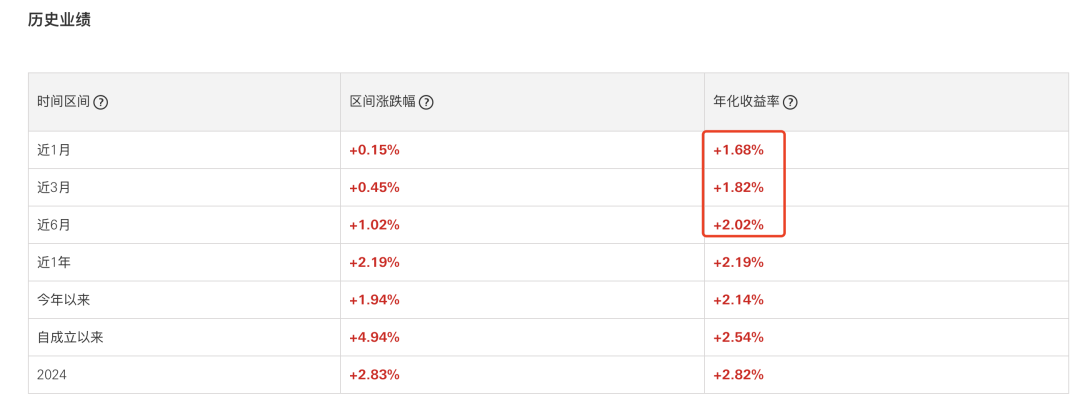Click the 历史业绩 section heading
Screen dimensions: 1080x403
tap(59, 19)
